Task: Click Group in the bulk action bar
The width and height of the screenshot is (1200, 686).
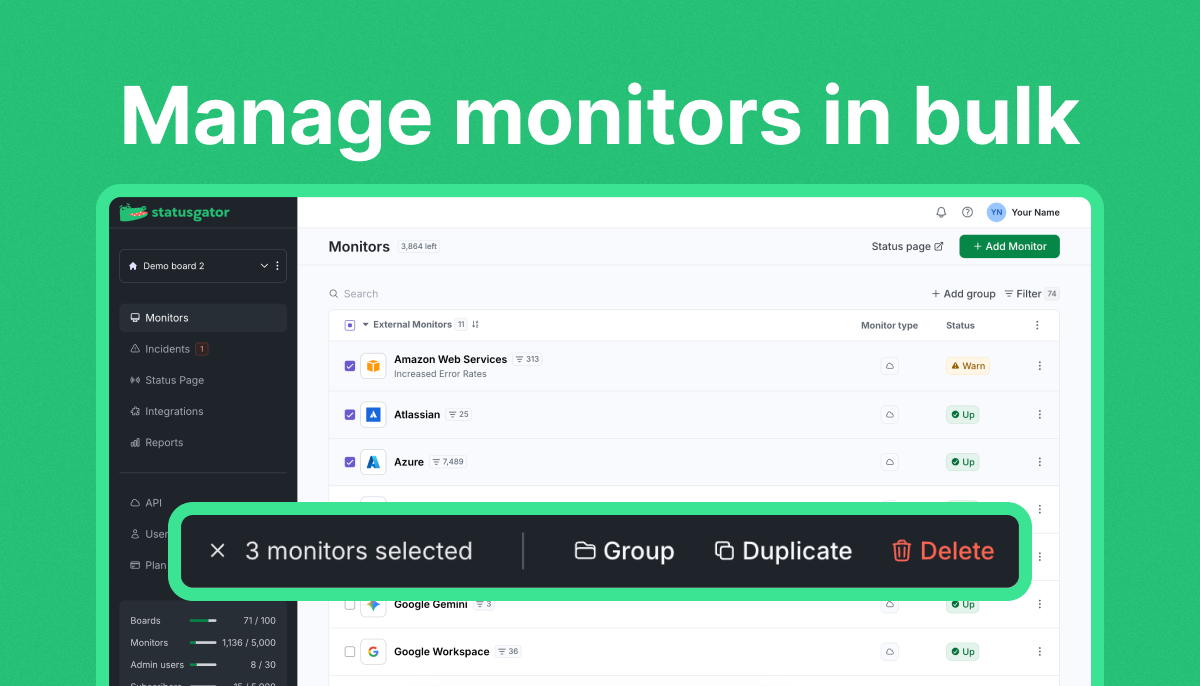Action: point(624,551)
